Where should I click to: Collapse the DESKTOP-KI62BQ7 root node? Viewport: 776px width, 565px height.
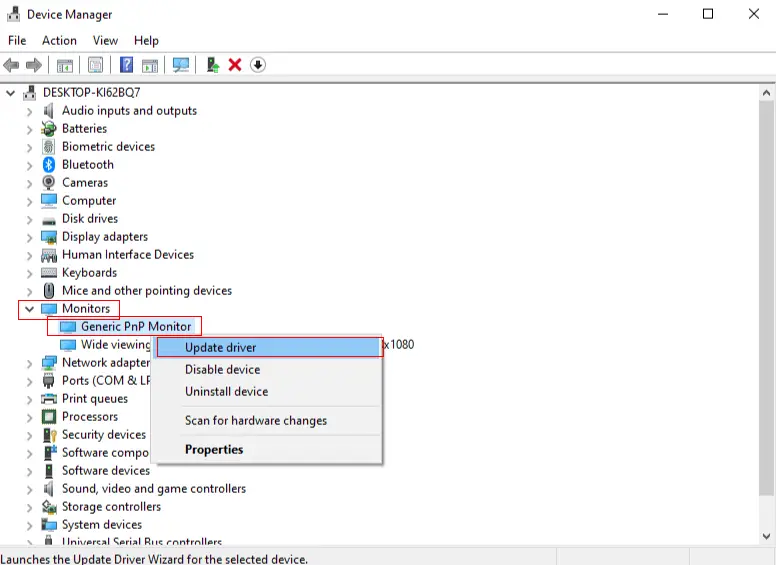point(10,93)
